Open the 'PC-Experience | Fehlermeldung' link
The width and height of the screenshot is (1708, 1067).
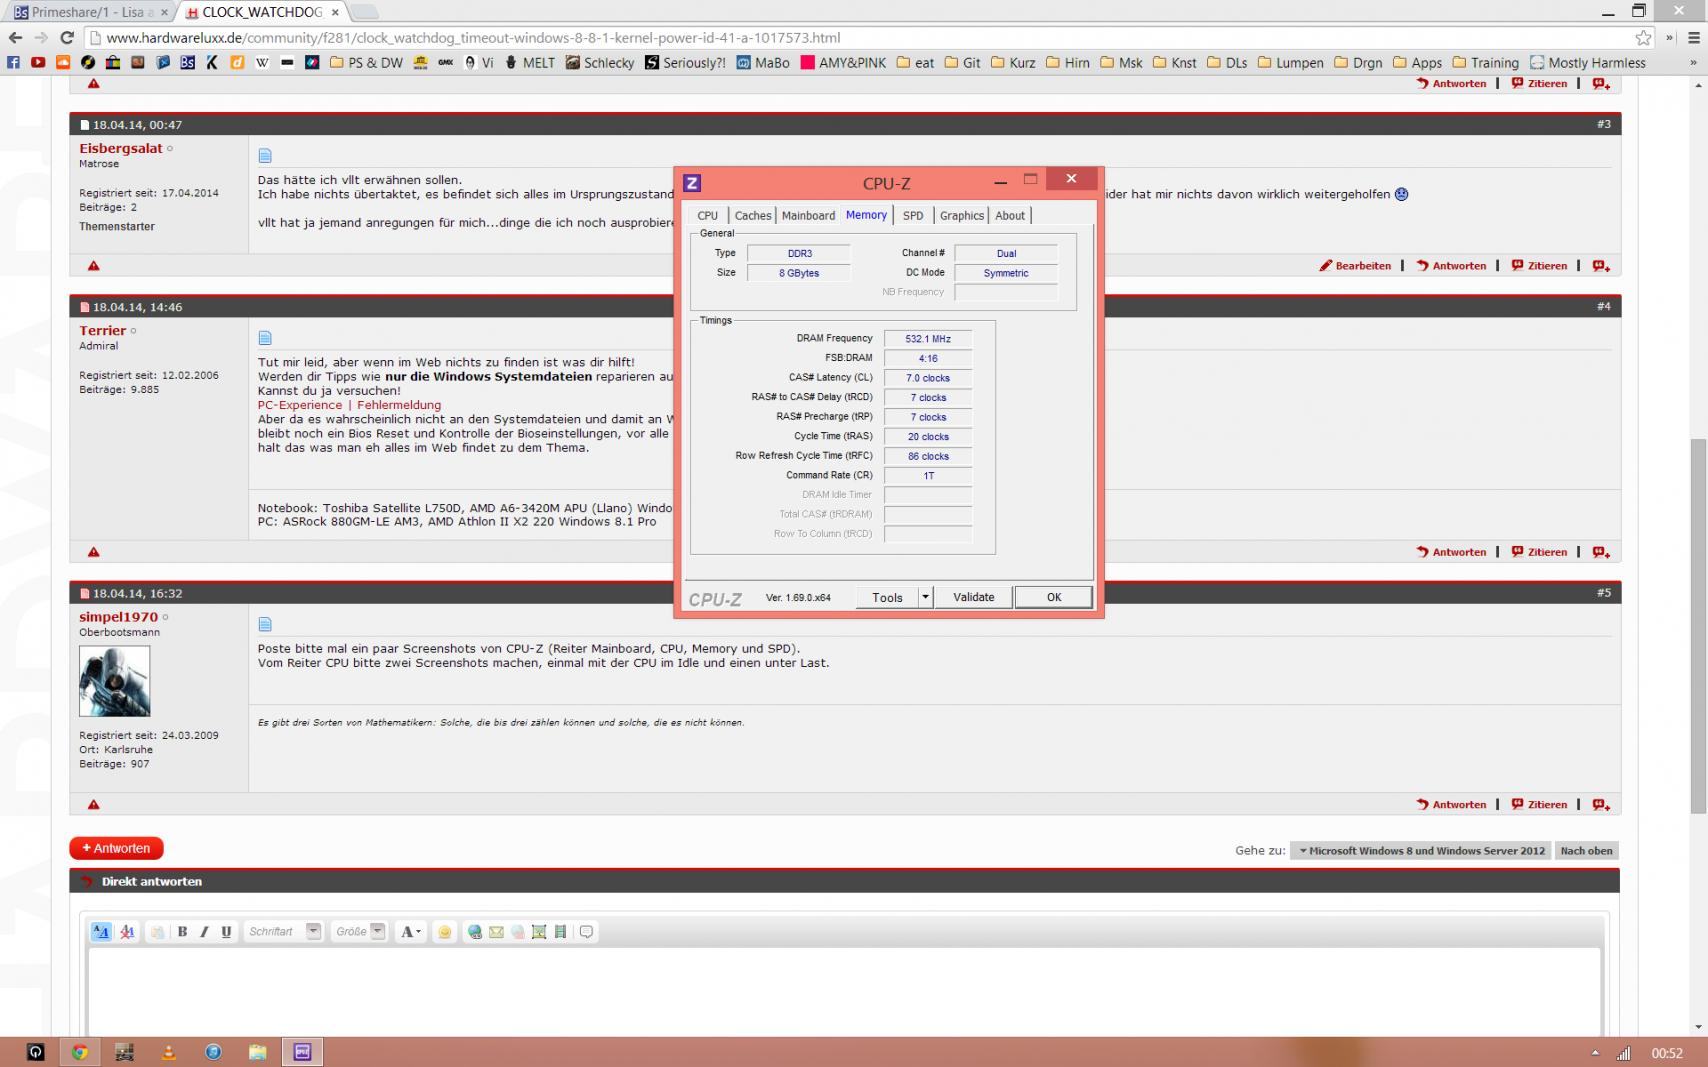[349, 405]
